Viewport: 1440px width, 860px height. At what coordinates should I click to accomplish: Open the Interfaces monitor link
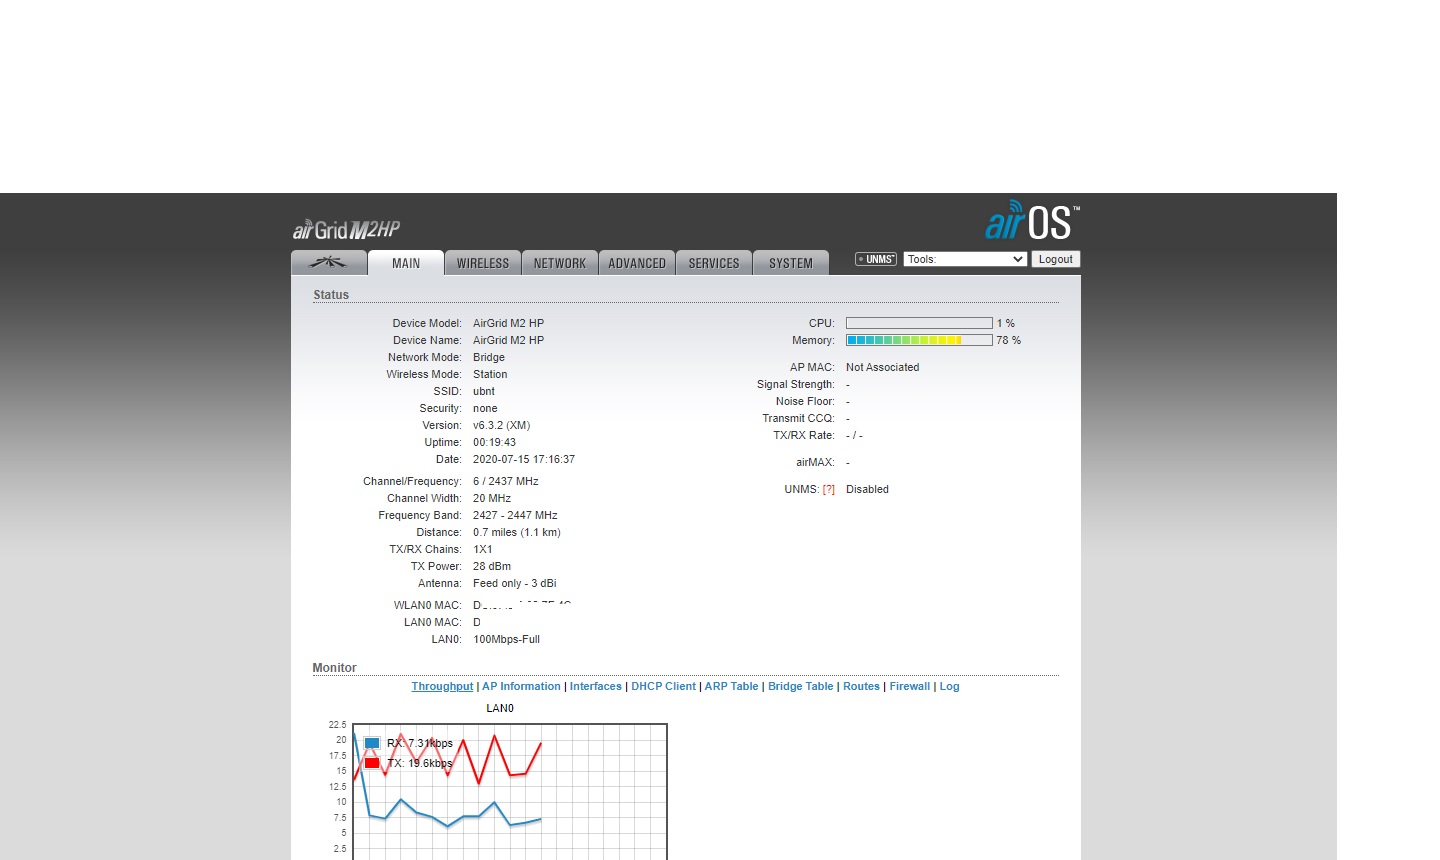click(x=596, y=686)
